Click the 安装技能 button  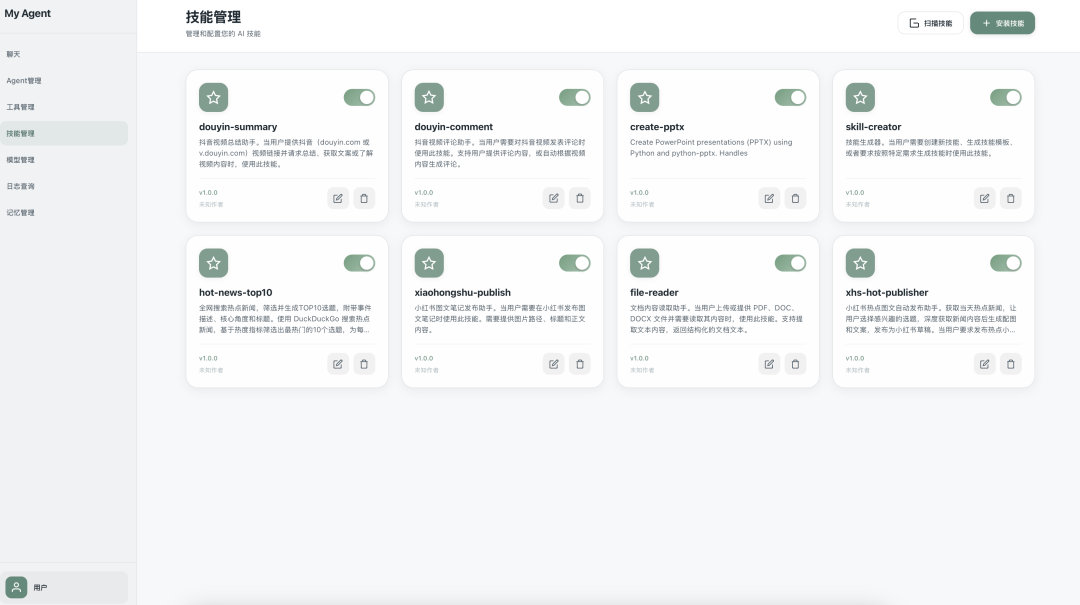[x=1002, y=23]
